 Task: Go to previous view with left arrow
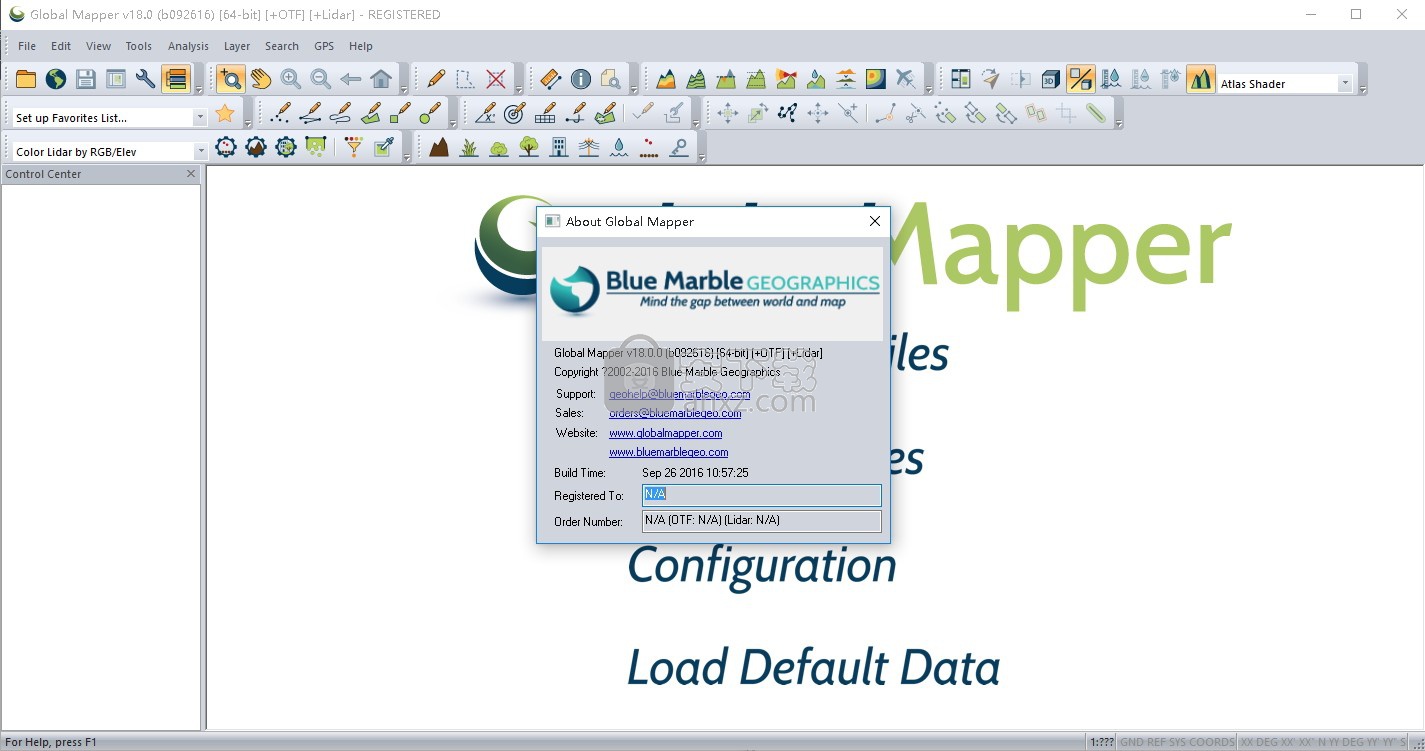coord(351,79)
